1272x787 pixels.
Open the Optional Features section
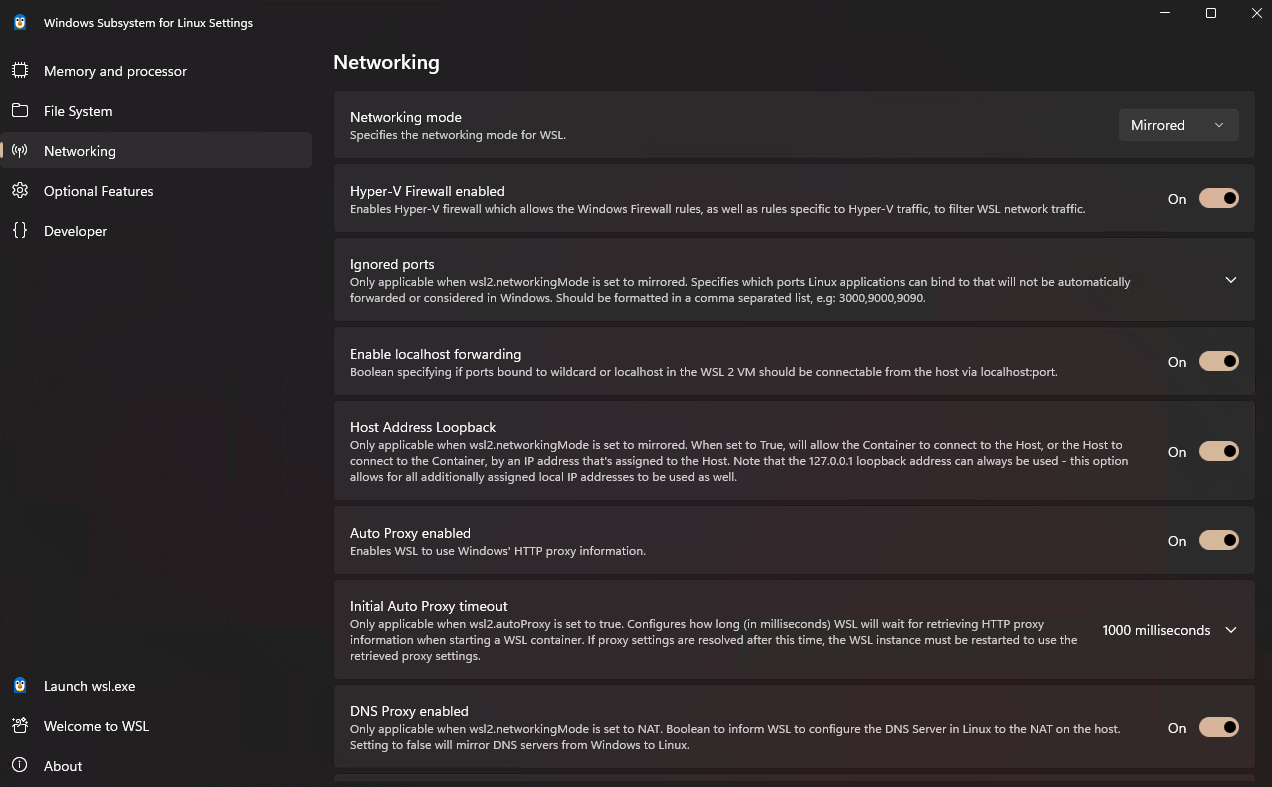pyautogui.click(x=156, y=191)
